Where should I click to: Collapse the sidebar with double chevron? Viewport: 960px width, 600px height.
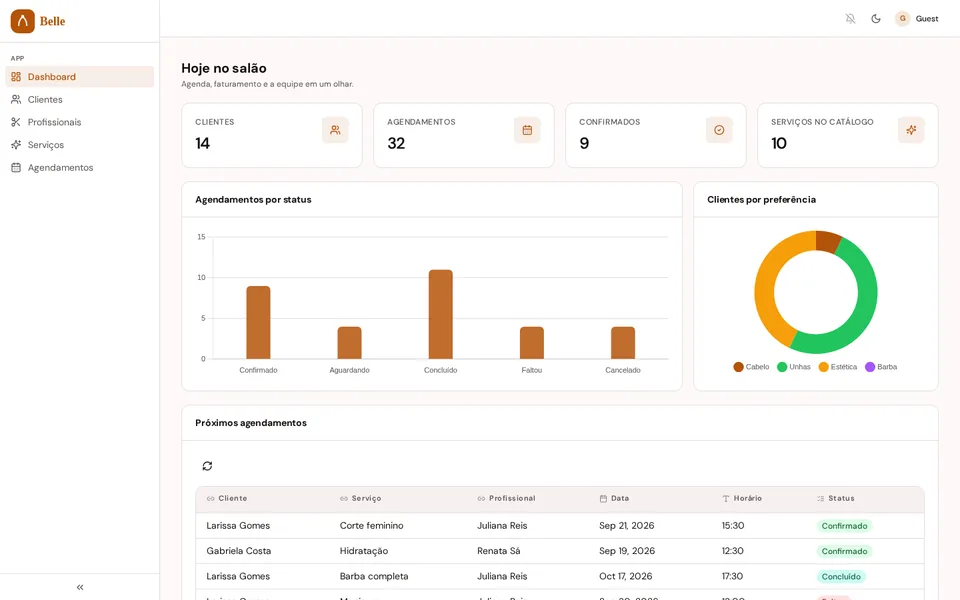coord(80,587)
